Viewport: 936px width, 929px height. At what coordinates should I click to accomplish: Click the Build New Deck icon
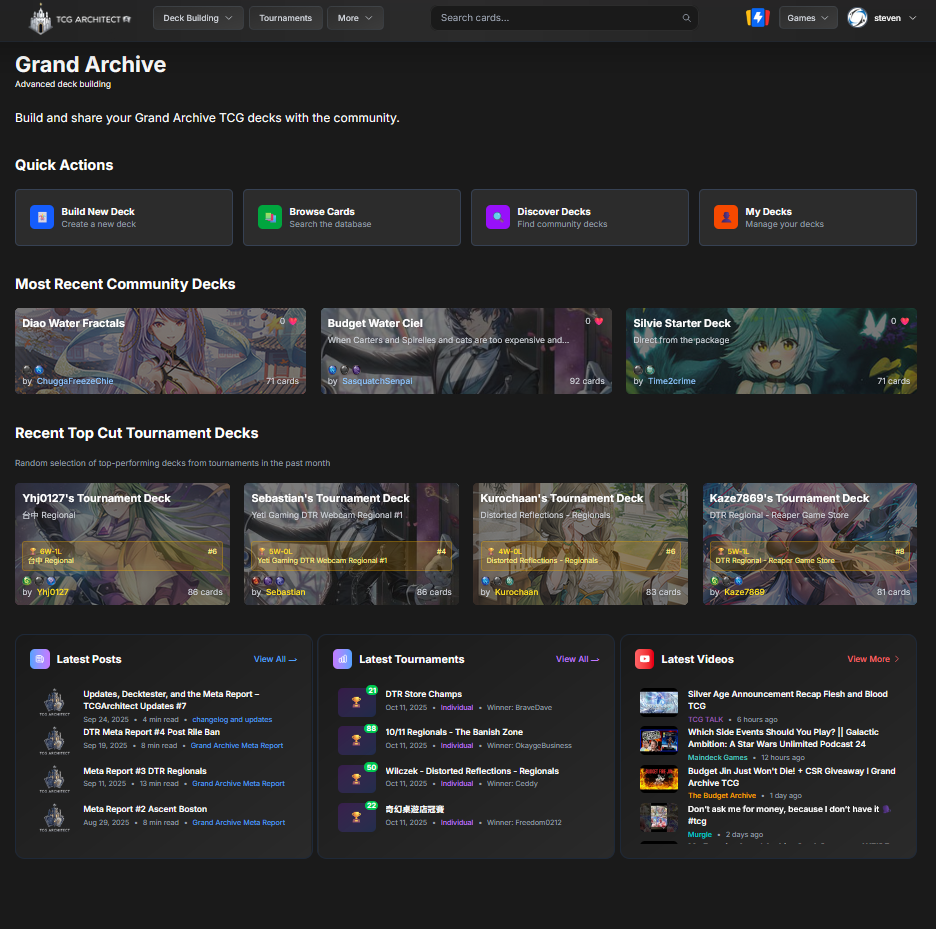(41, 217)
